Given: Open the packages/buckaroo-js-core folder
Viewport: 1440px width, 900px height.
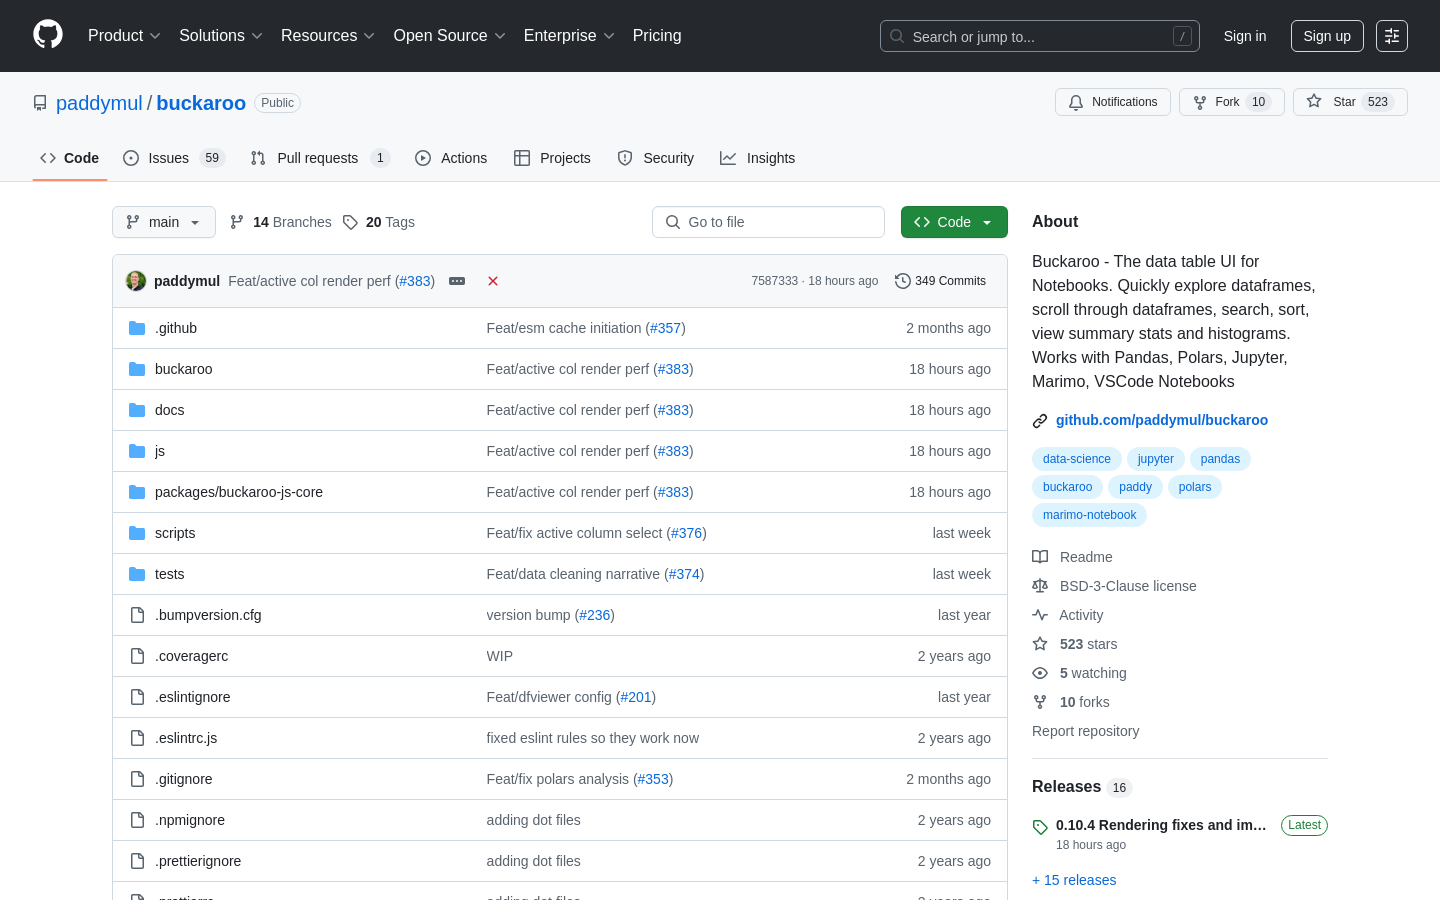Looking at the screenshot, I should (x=239, y=492).
